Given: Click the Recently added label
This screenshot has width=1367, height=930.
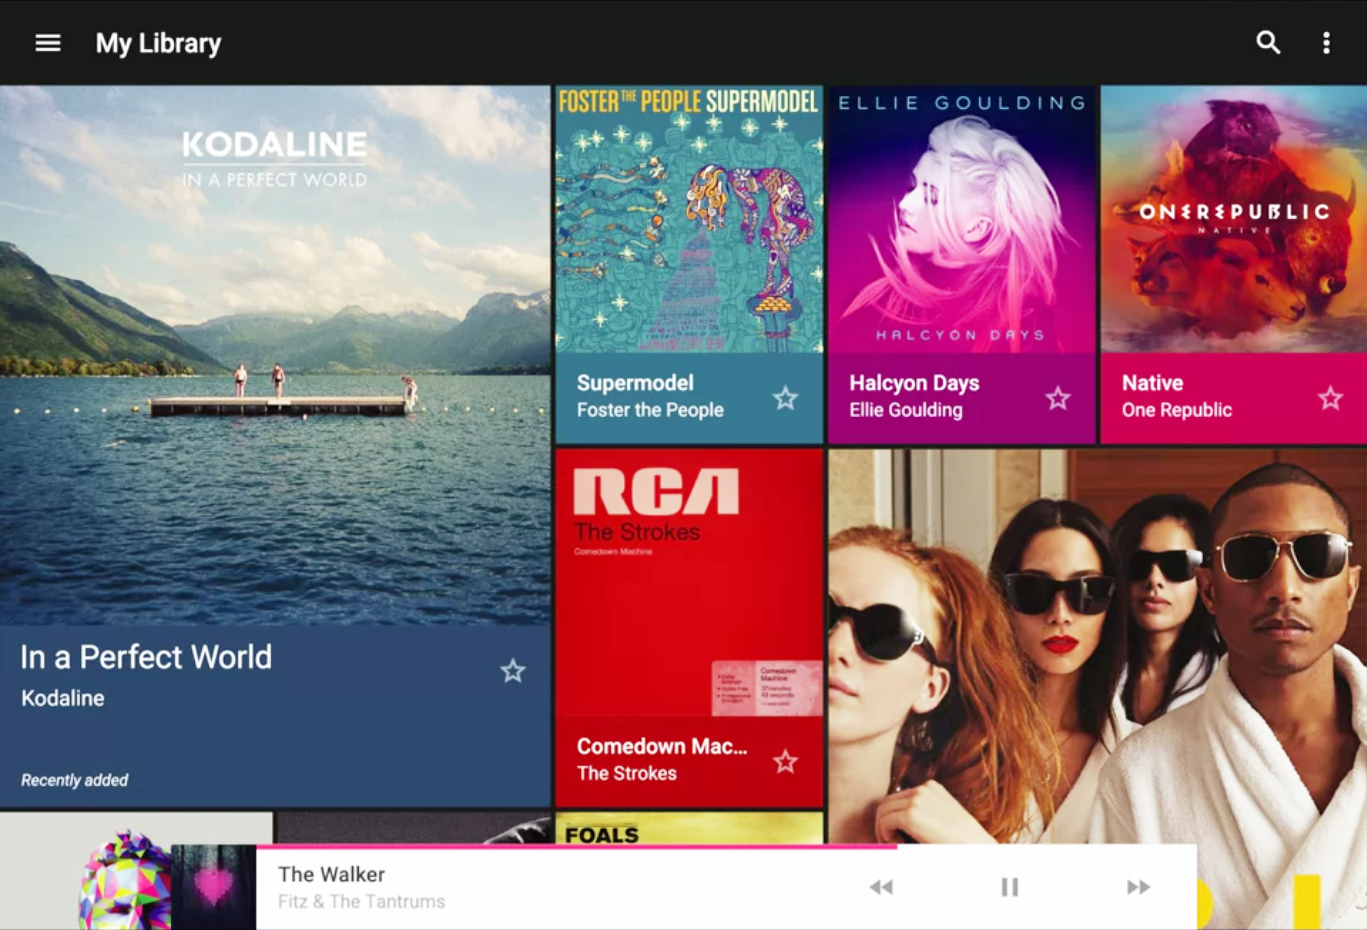Looking at the screenshot, I should (75, 780).
